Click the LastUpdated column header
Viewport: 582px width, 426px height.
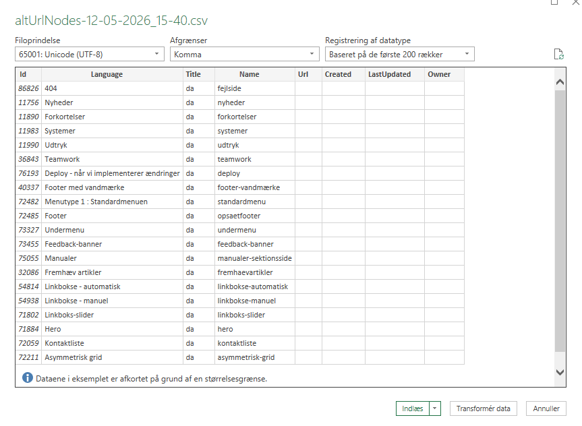pyautogui.click(x=395, y=74)
